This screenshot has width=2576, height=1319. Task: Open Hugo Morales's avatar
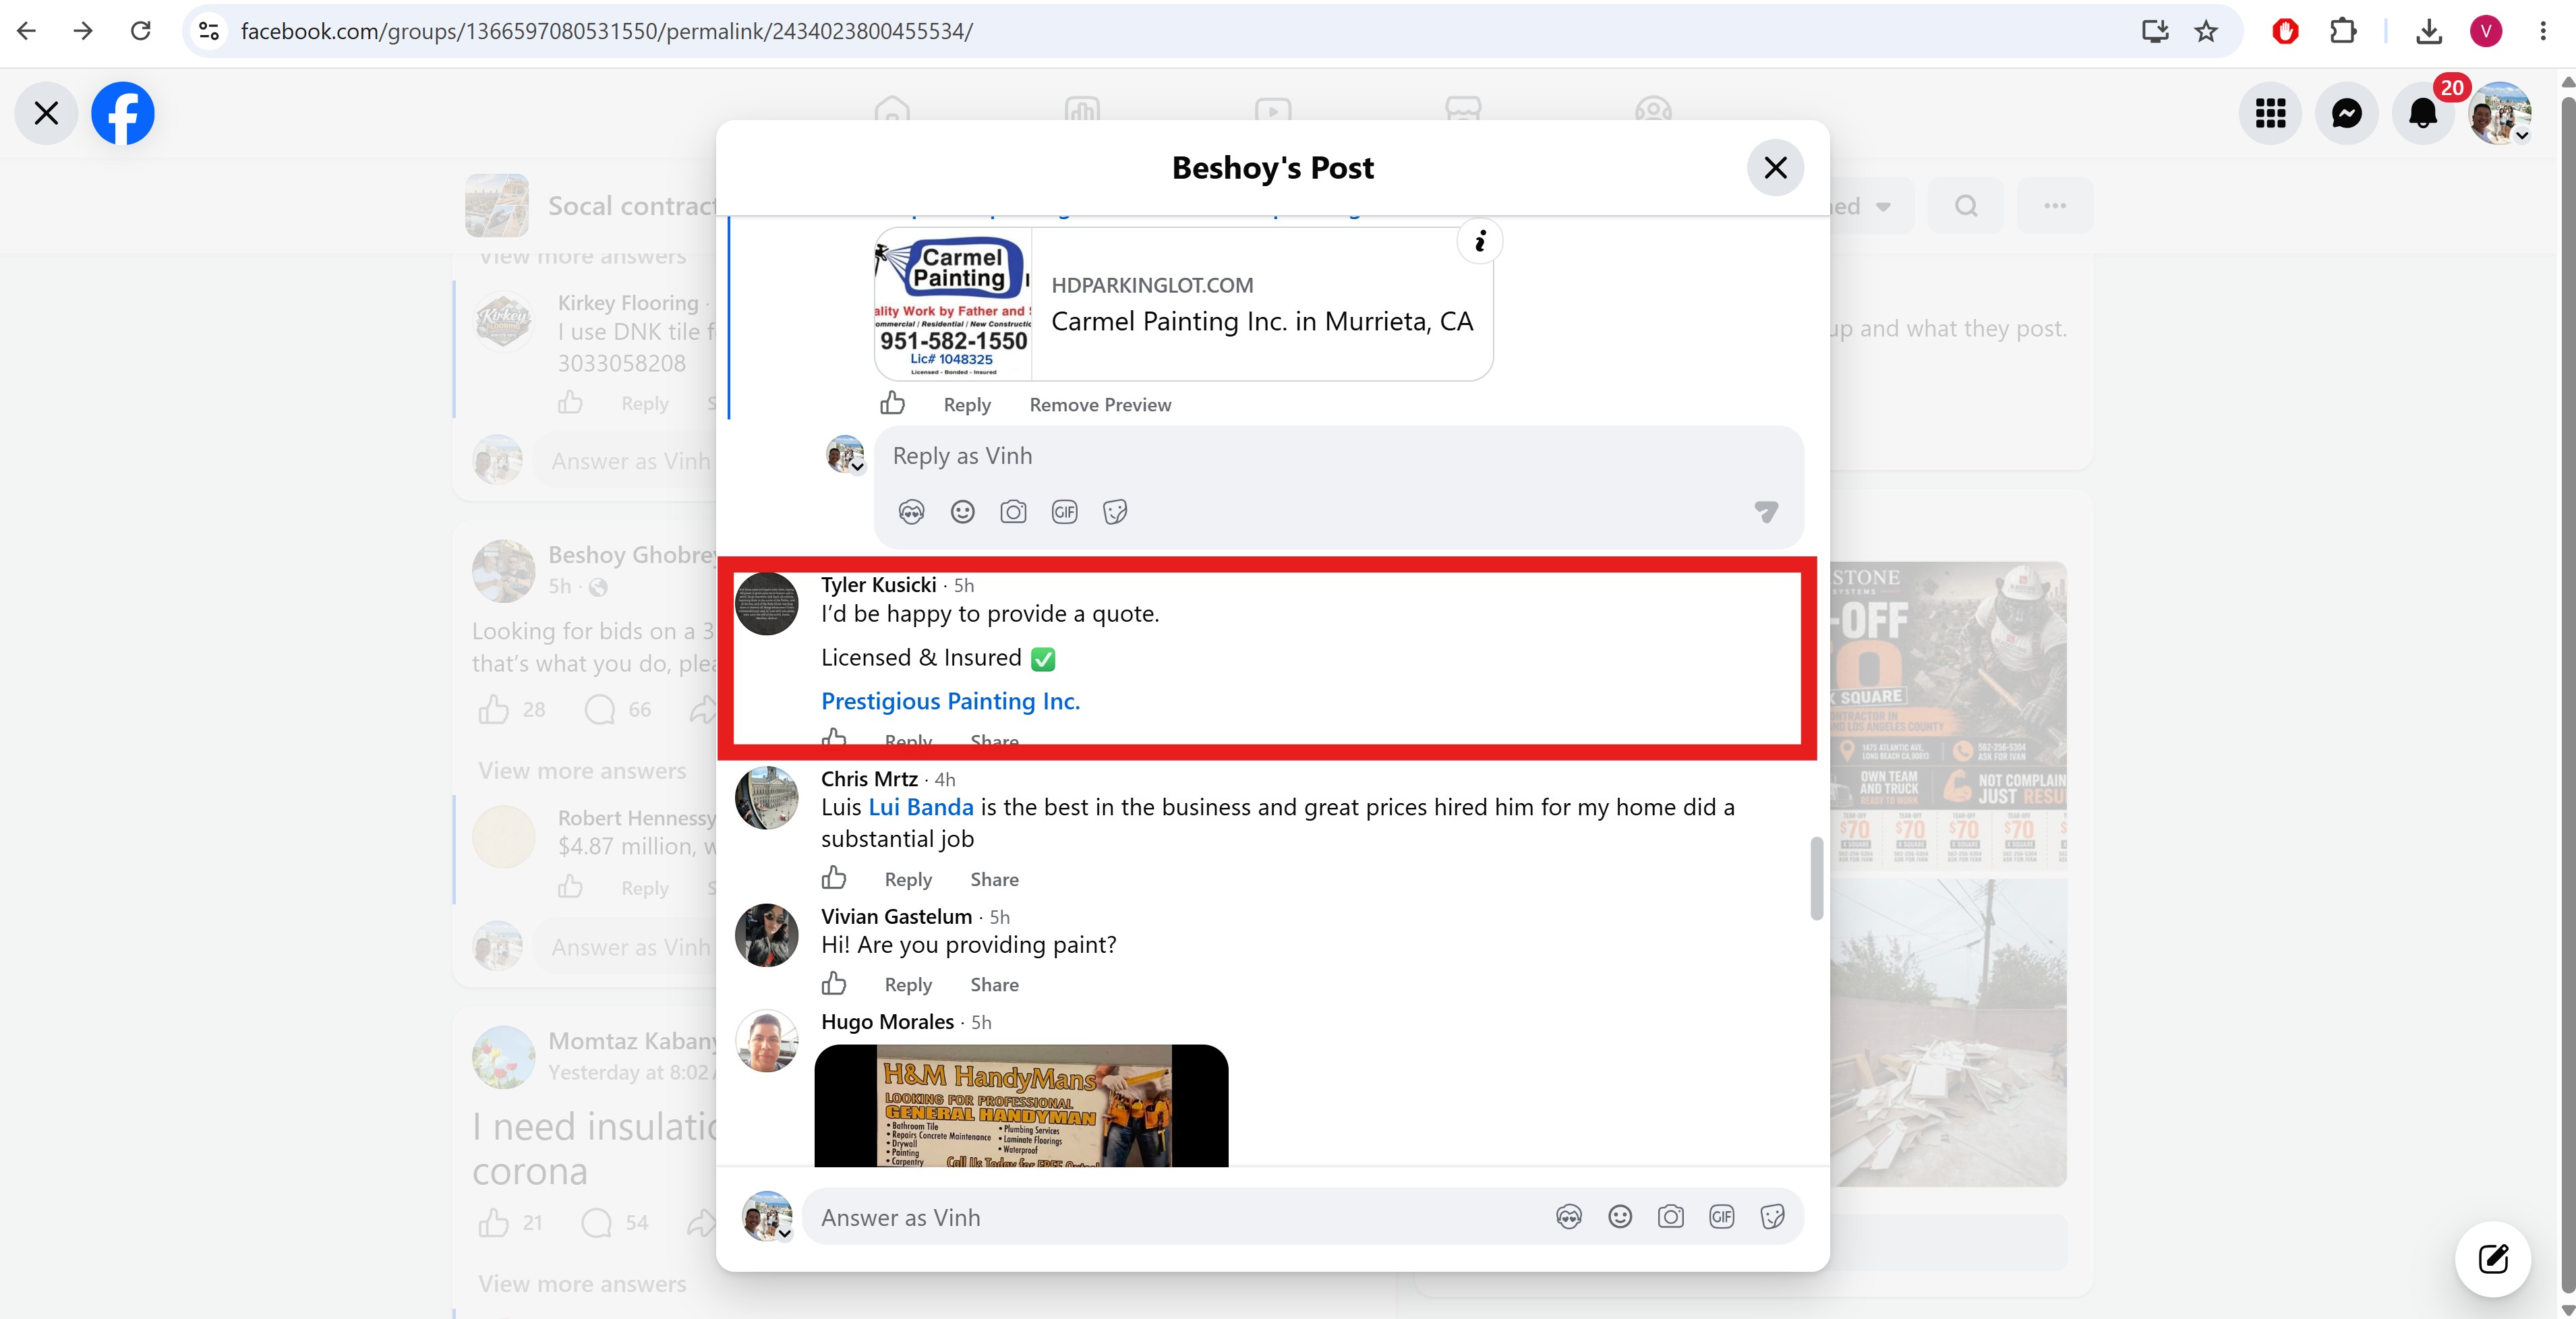tap(767, 1041)
